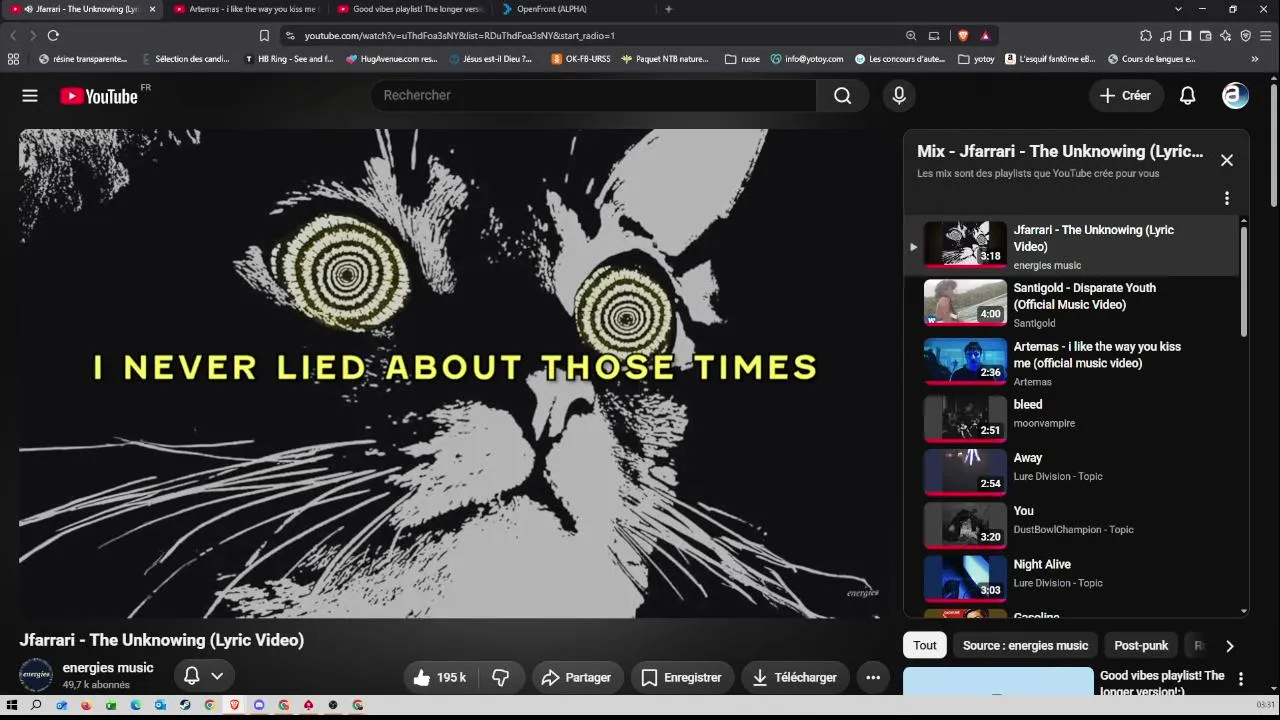Focus the Rechercher search field
This screenshot has width=1280, height=720.
pos(594,95)
